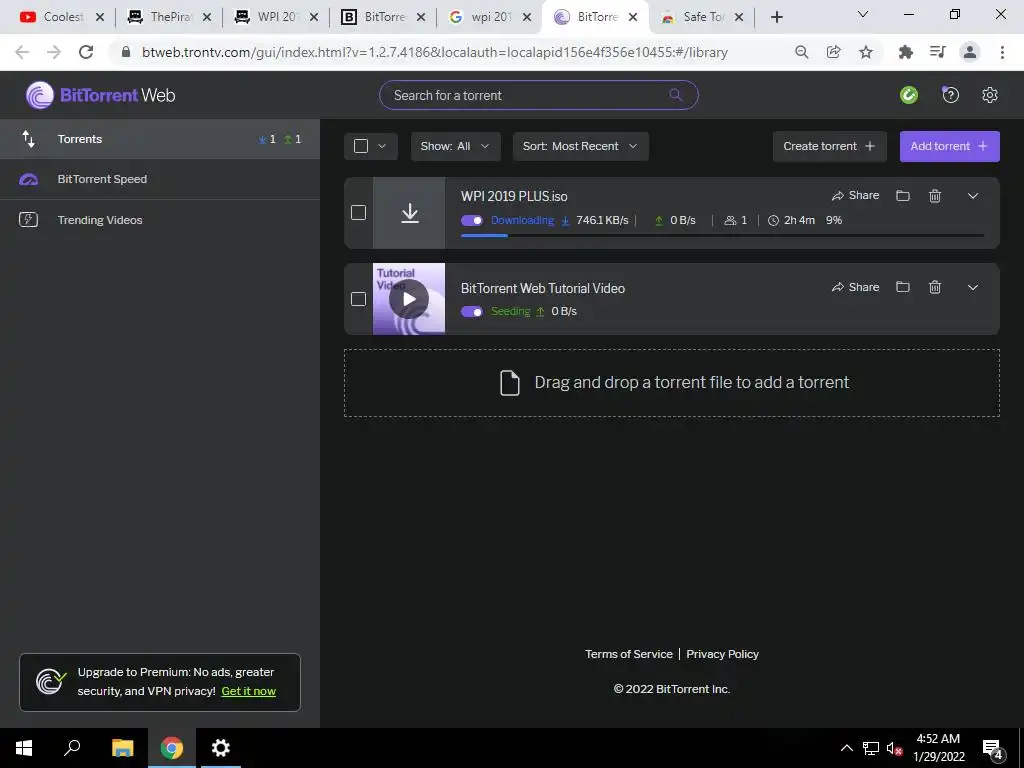Click browser Back arrow
This screenshot has width=1024, height=768.
point(22,52)
